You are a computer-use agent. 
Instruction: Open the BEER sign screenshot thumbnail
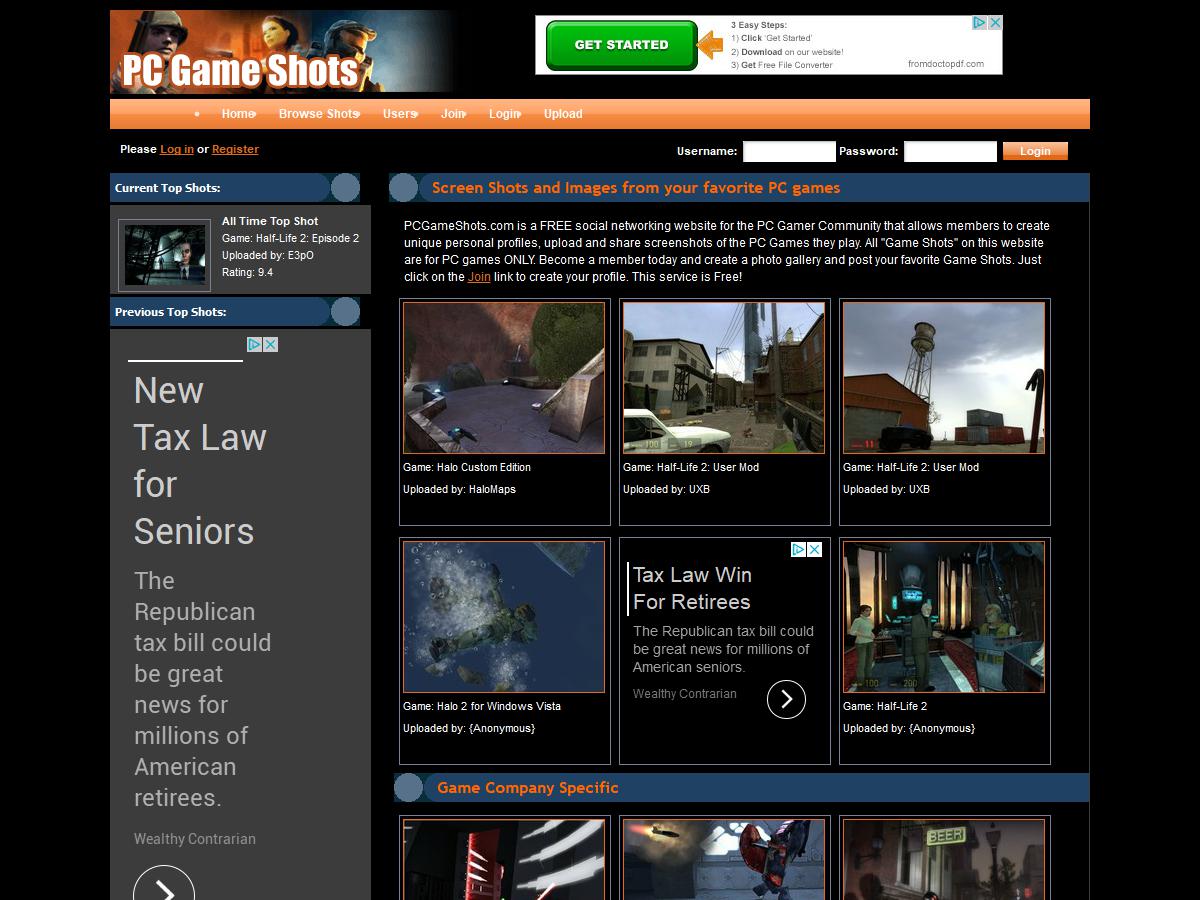944,860
